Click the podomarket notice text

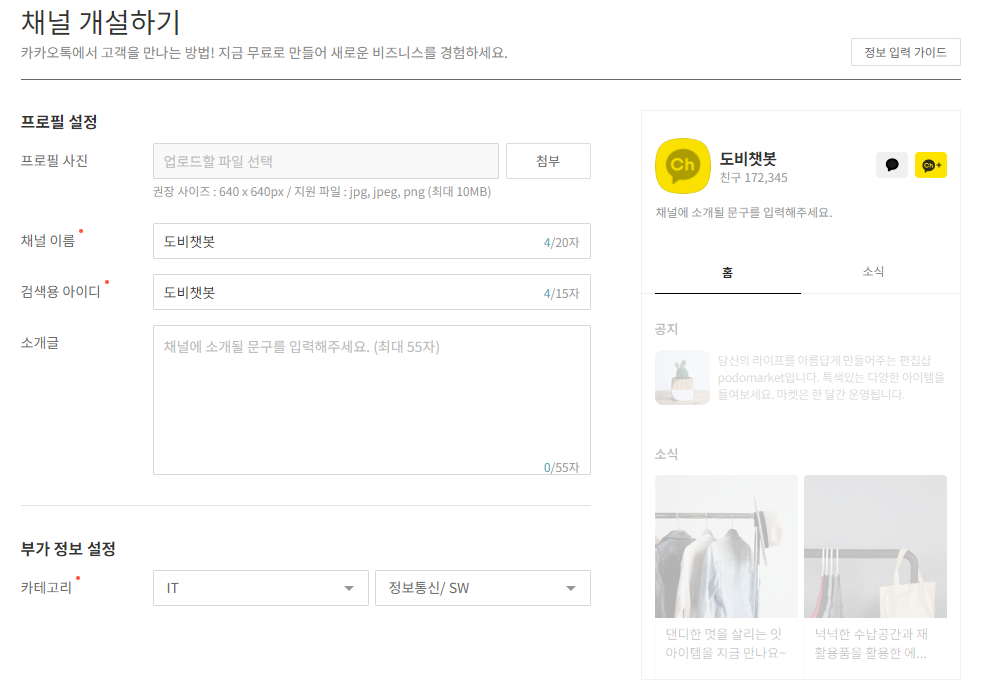click(x=831, y=378)
